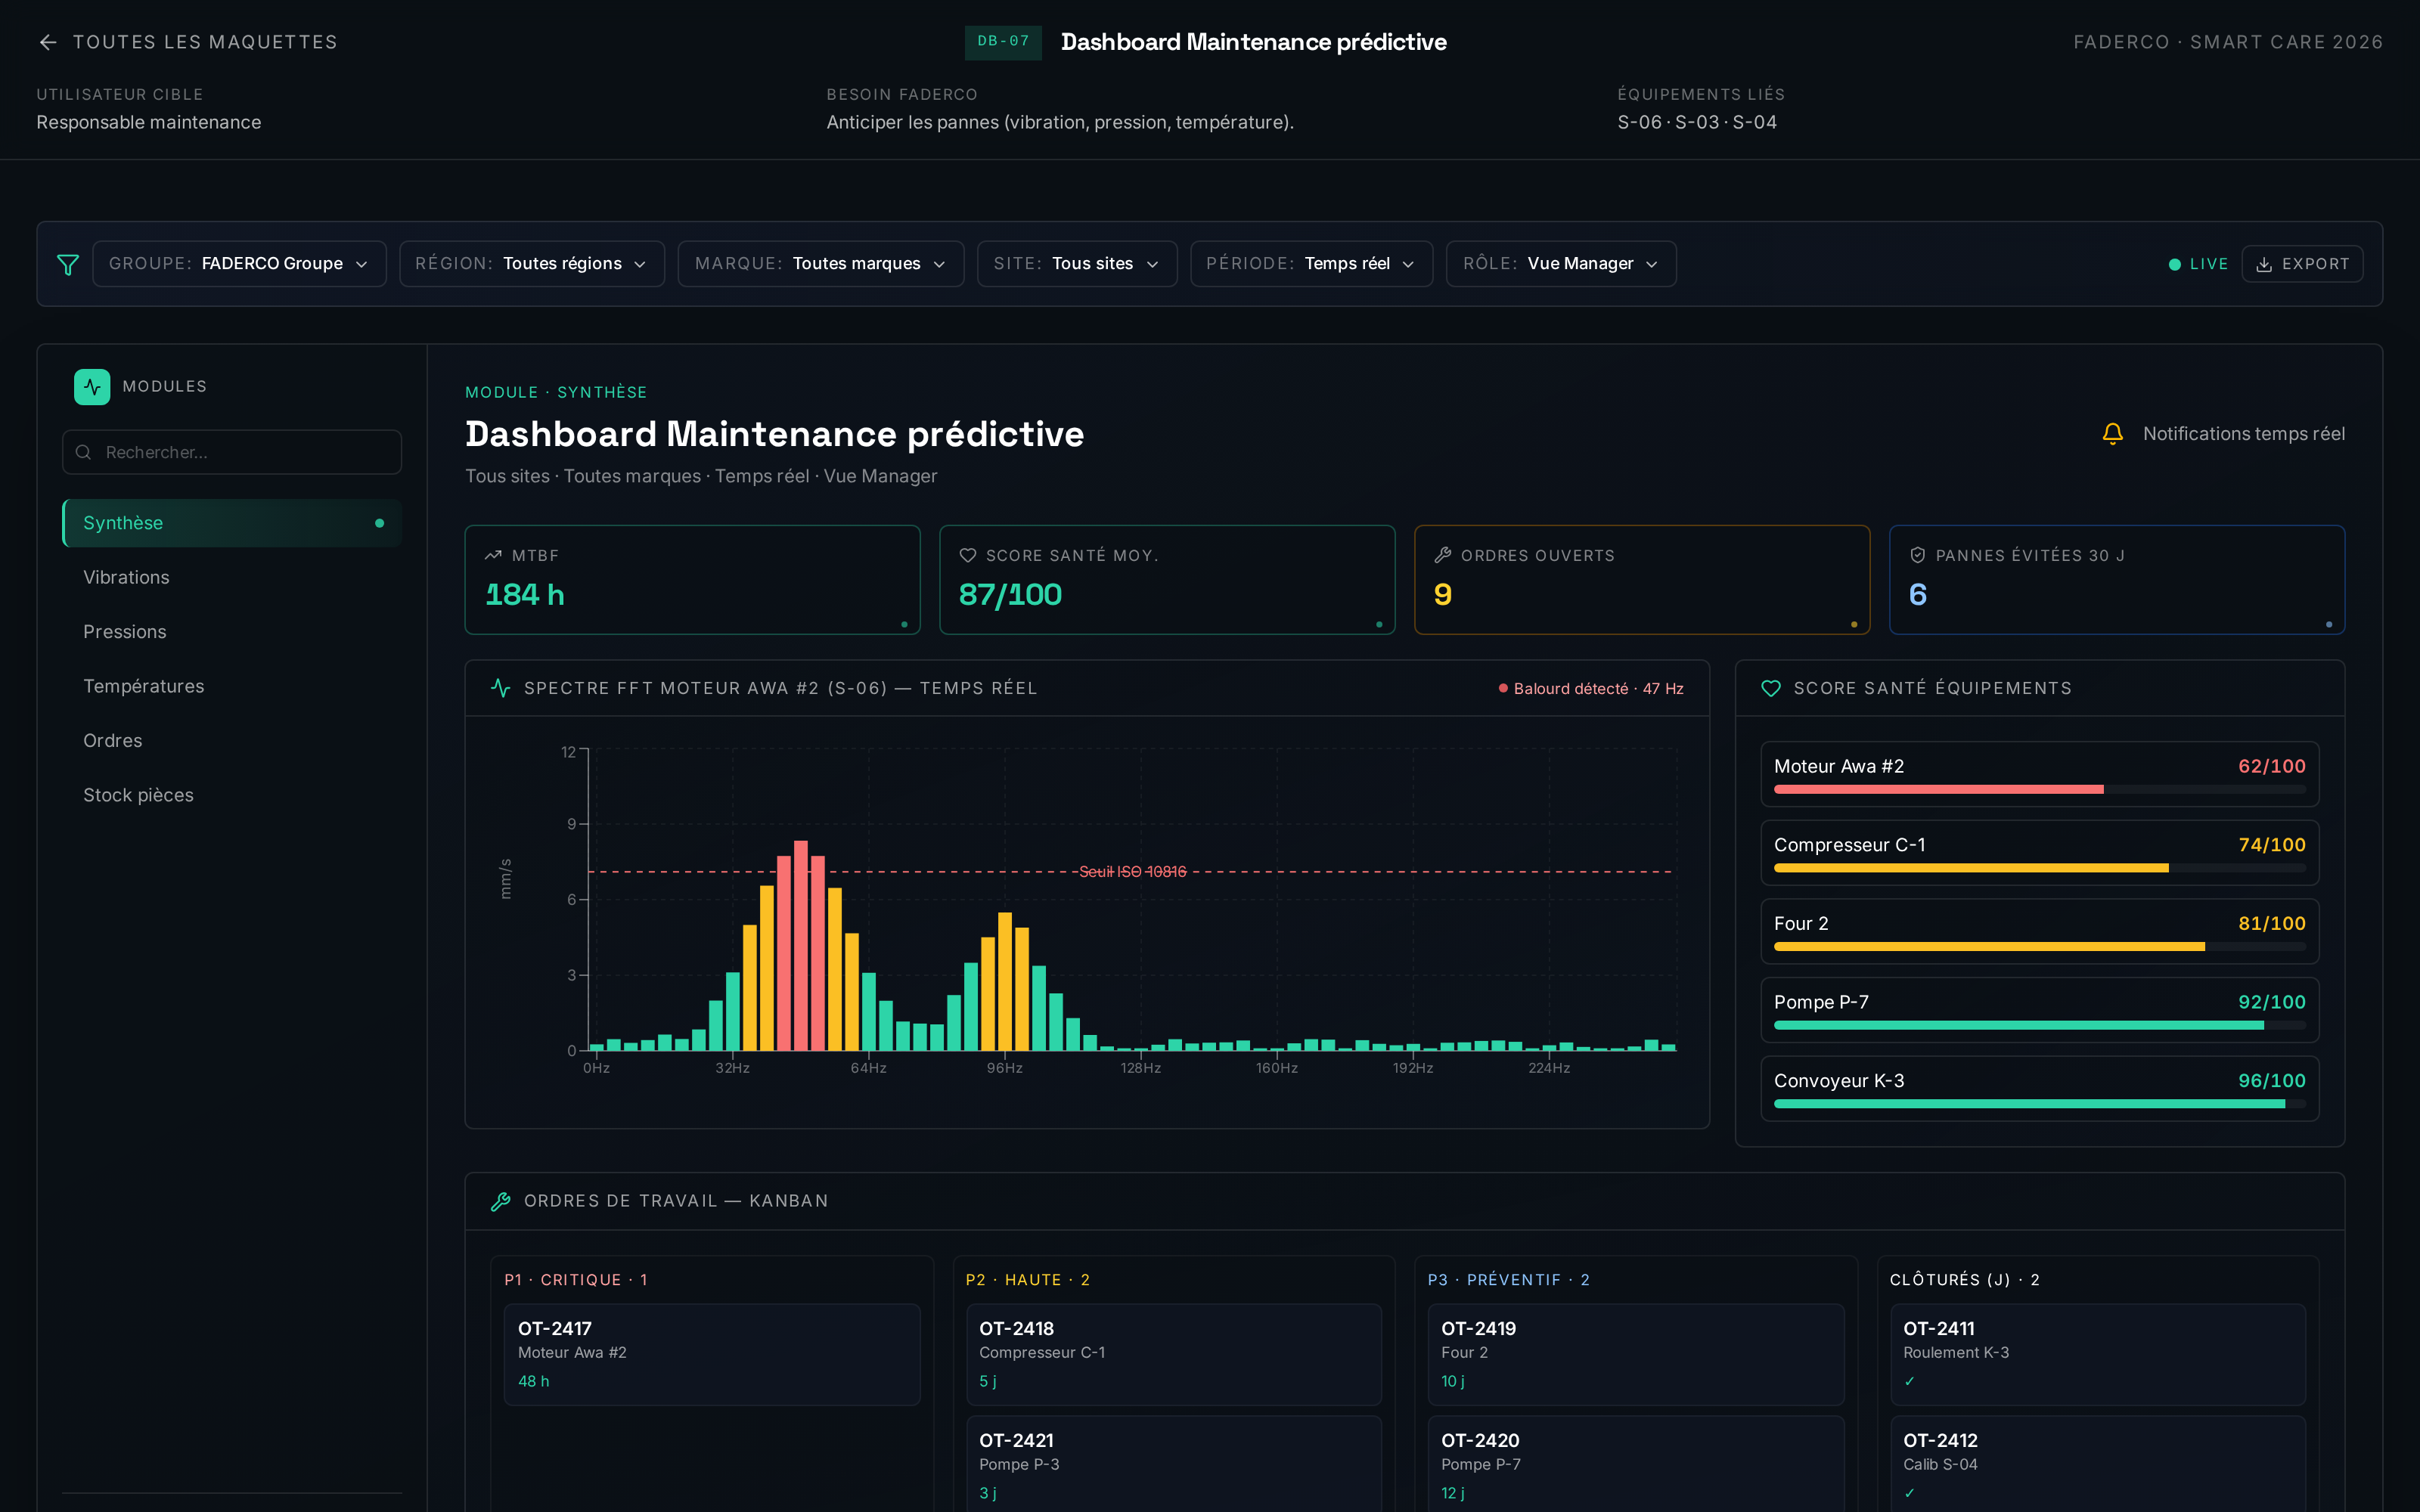Open work order OT-2417 card
The width and height of the screenshot is (2420, 1512).
point(712,1355)
